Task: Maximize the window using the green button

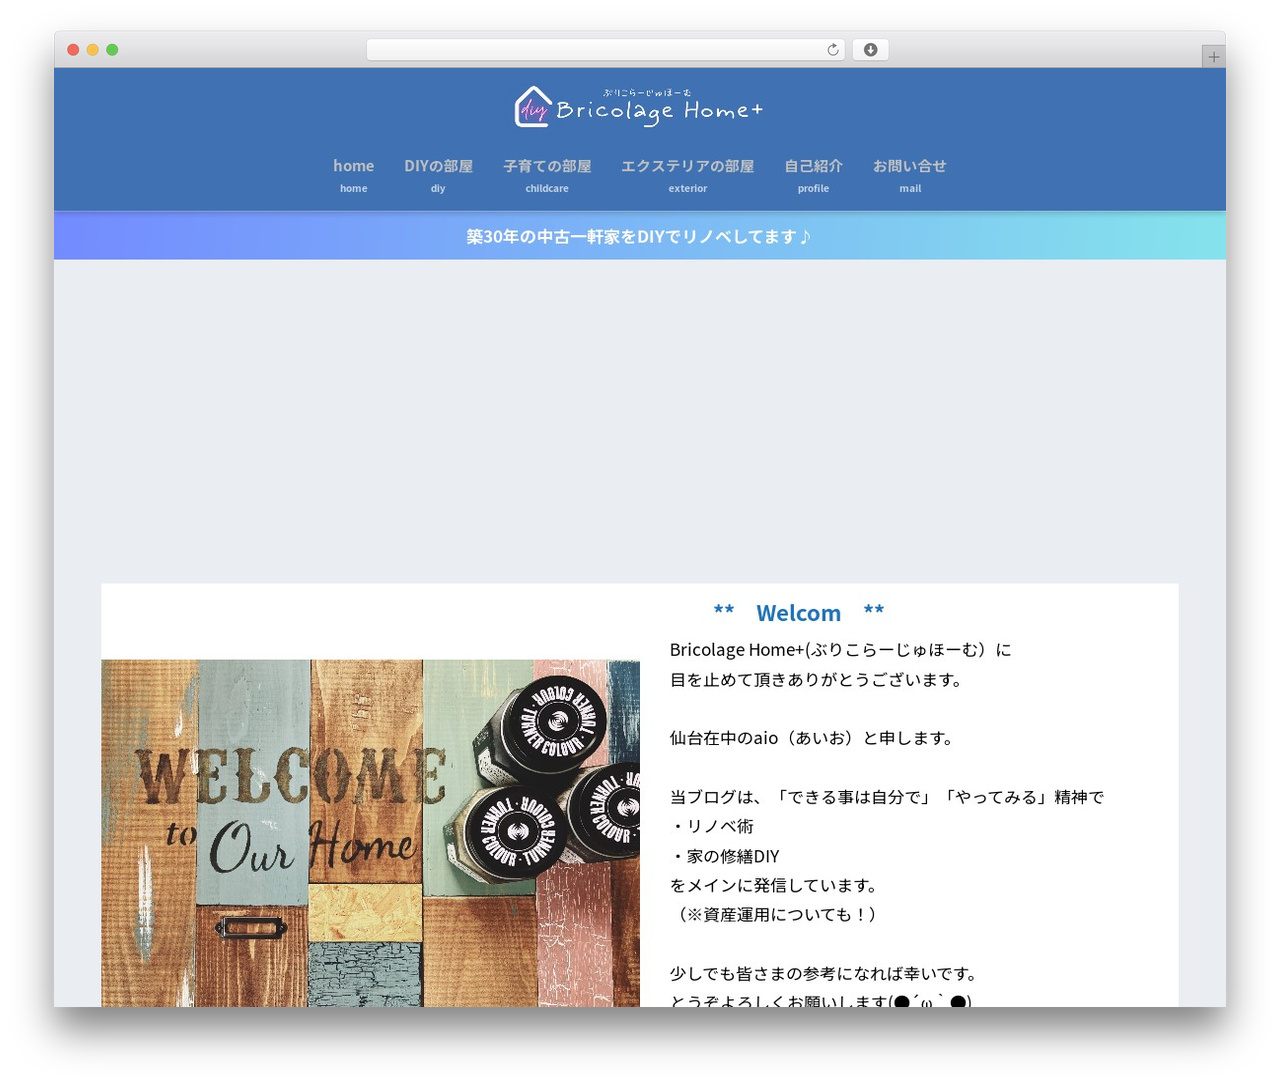Action: click(112, 50)
